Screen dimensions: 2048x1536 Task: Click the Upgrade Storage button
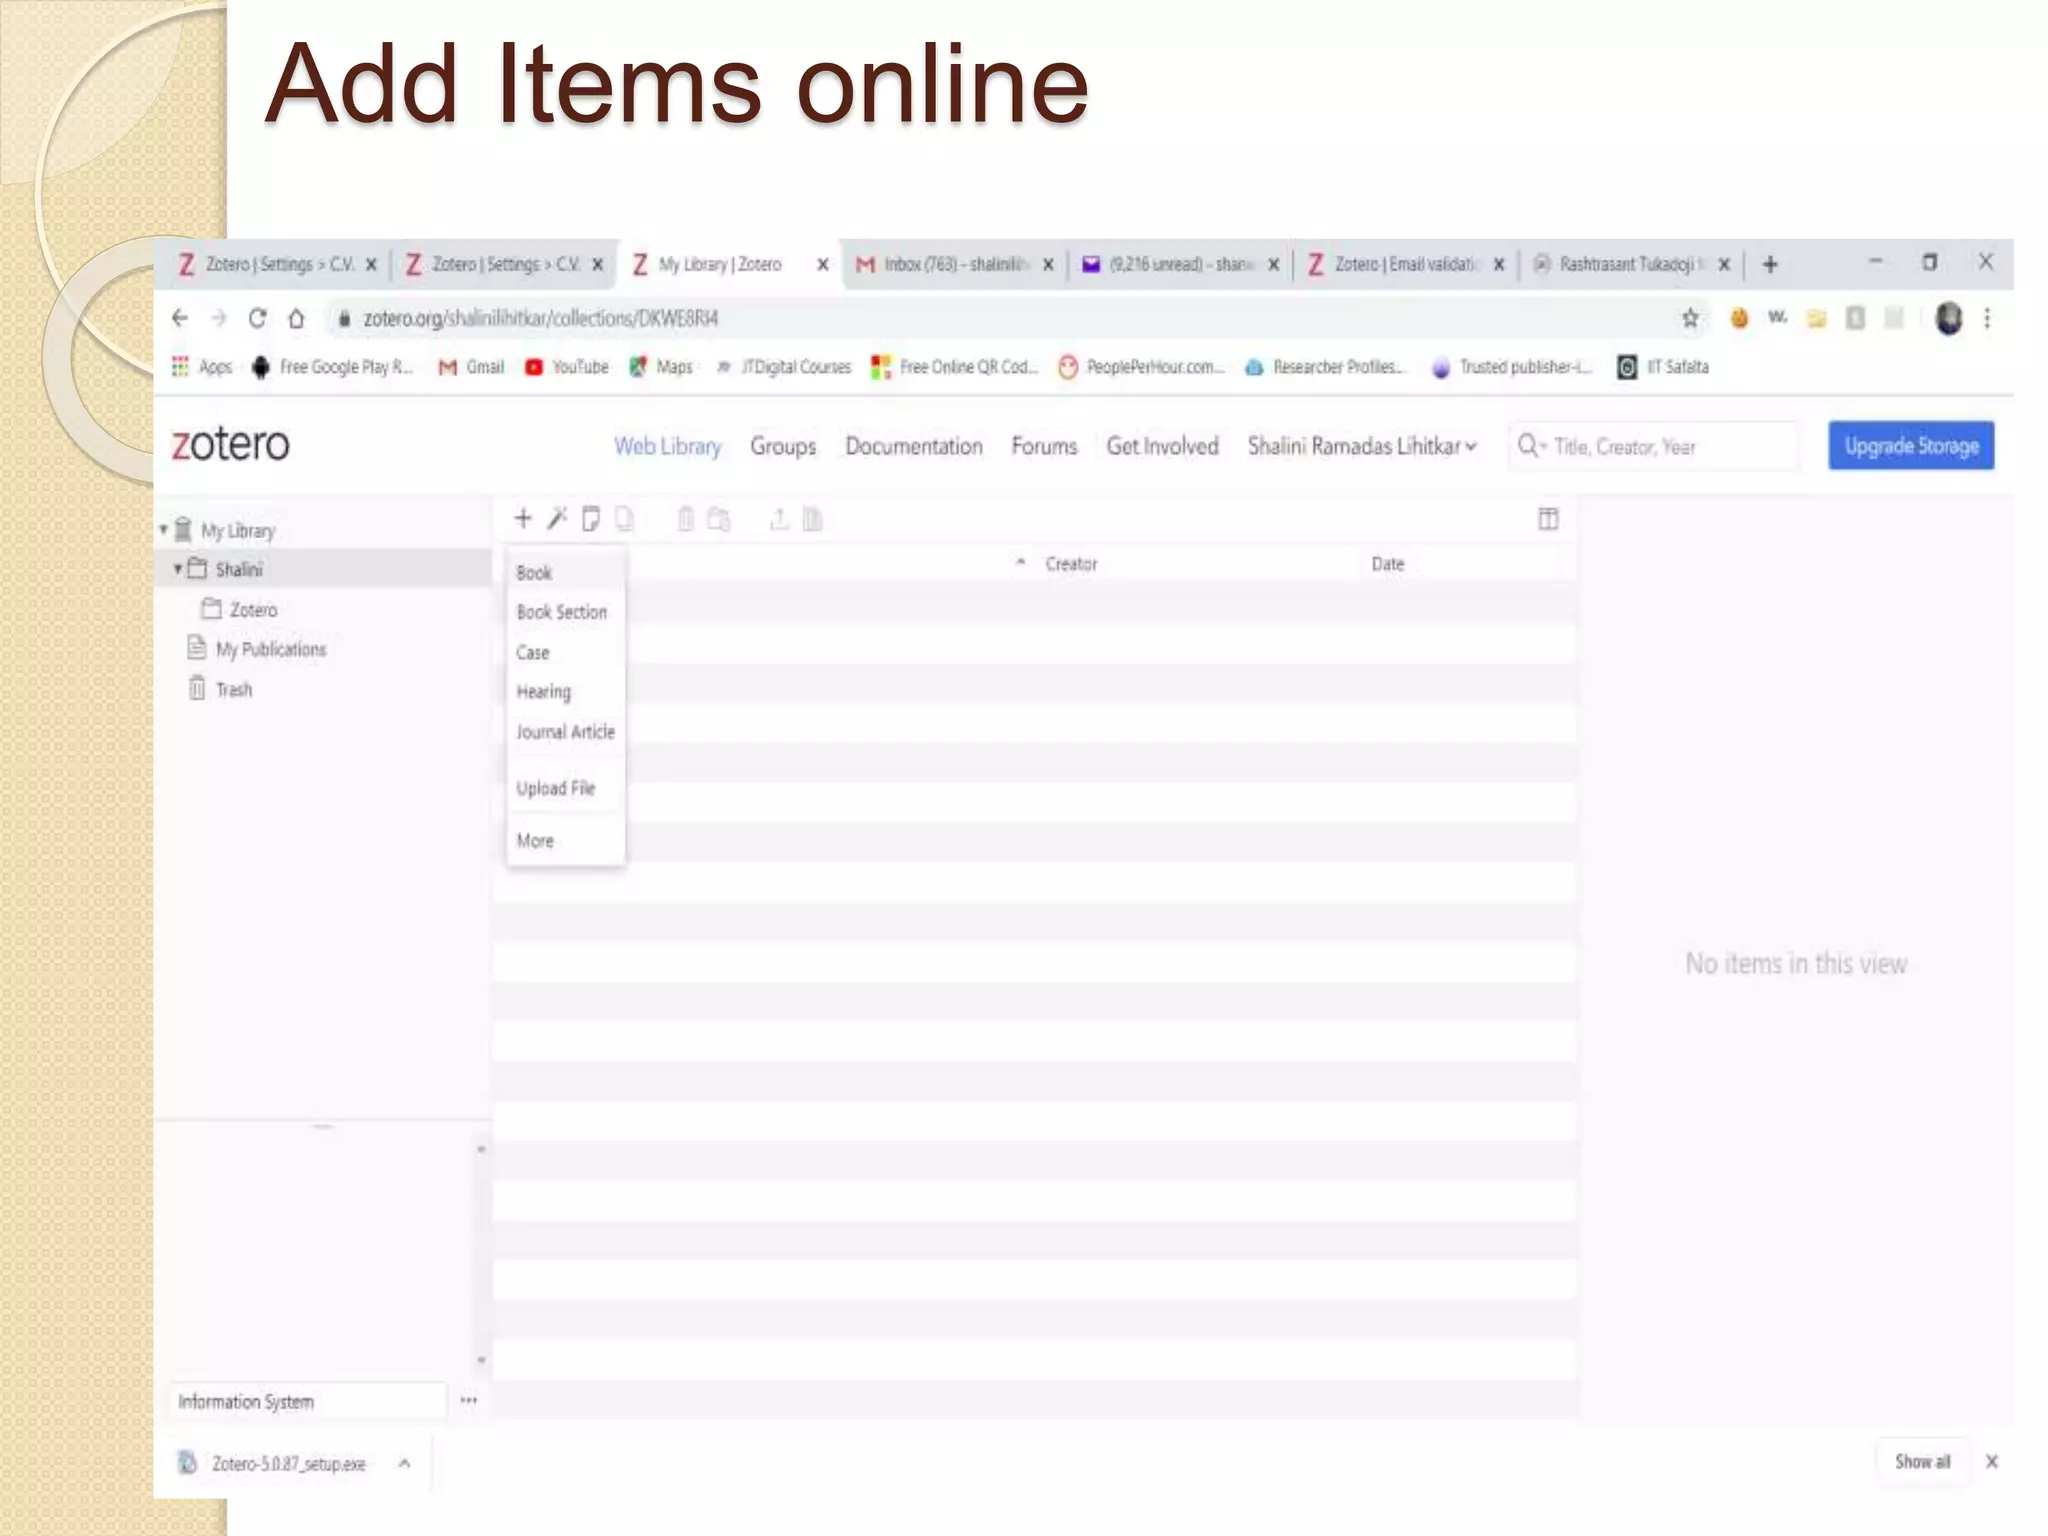[x=1911, y=446]
